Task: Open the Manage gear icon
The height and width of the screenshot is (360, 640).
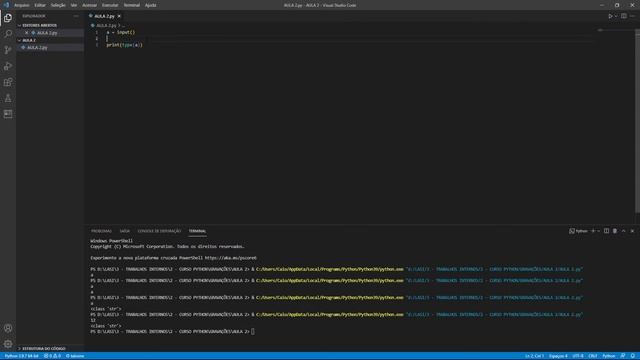Action: (8, 344)
